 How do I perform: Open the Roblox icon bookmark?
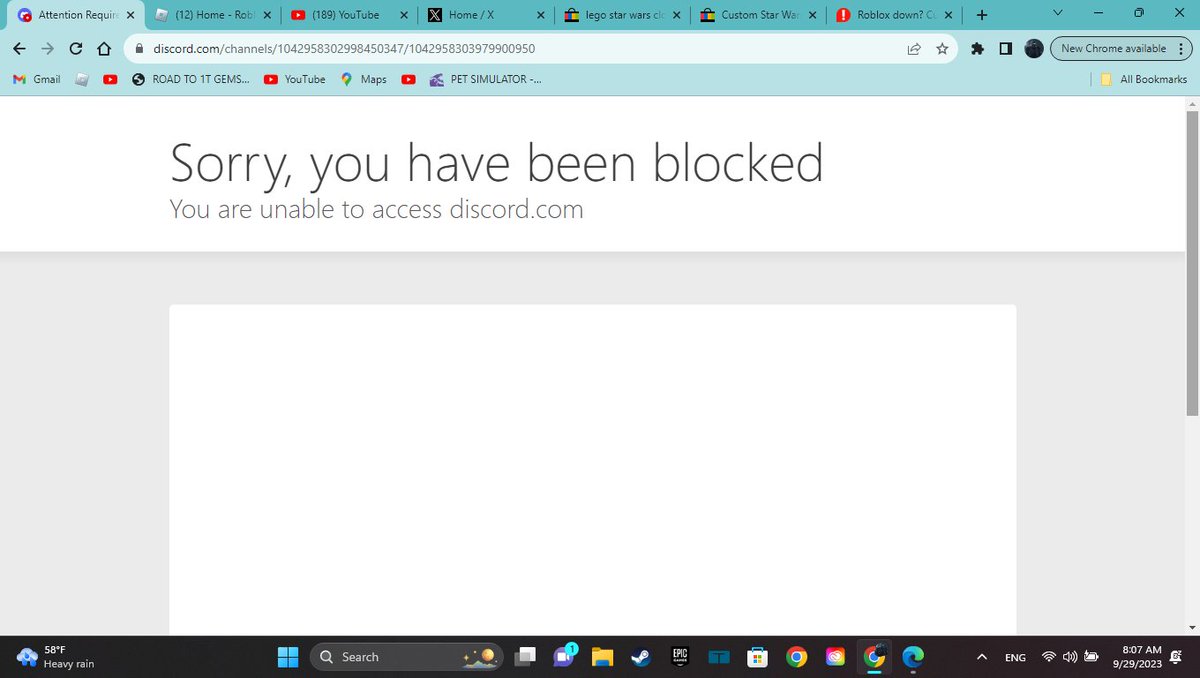click(x=82, y=79)
